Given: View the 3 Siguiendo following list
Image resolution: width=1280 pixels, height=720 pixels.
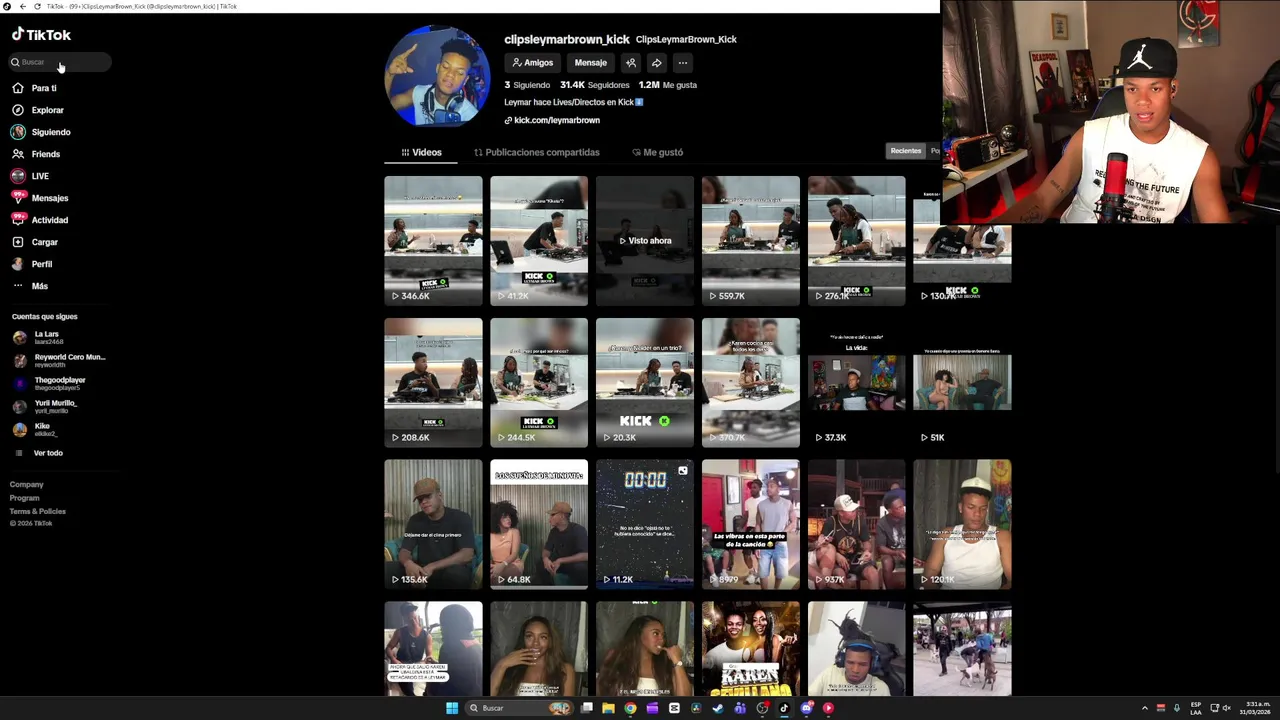Looking at the screenshot, I should pyautogui.click(x=527, y=85).
